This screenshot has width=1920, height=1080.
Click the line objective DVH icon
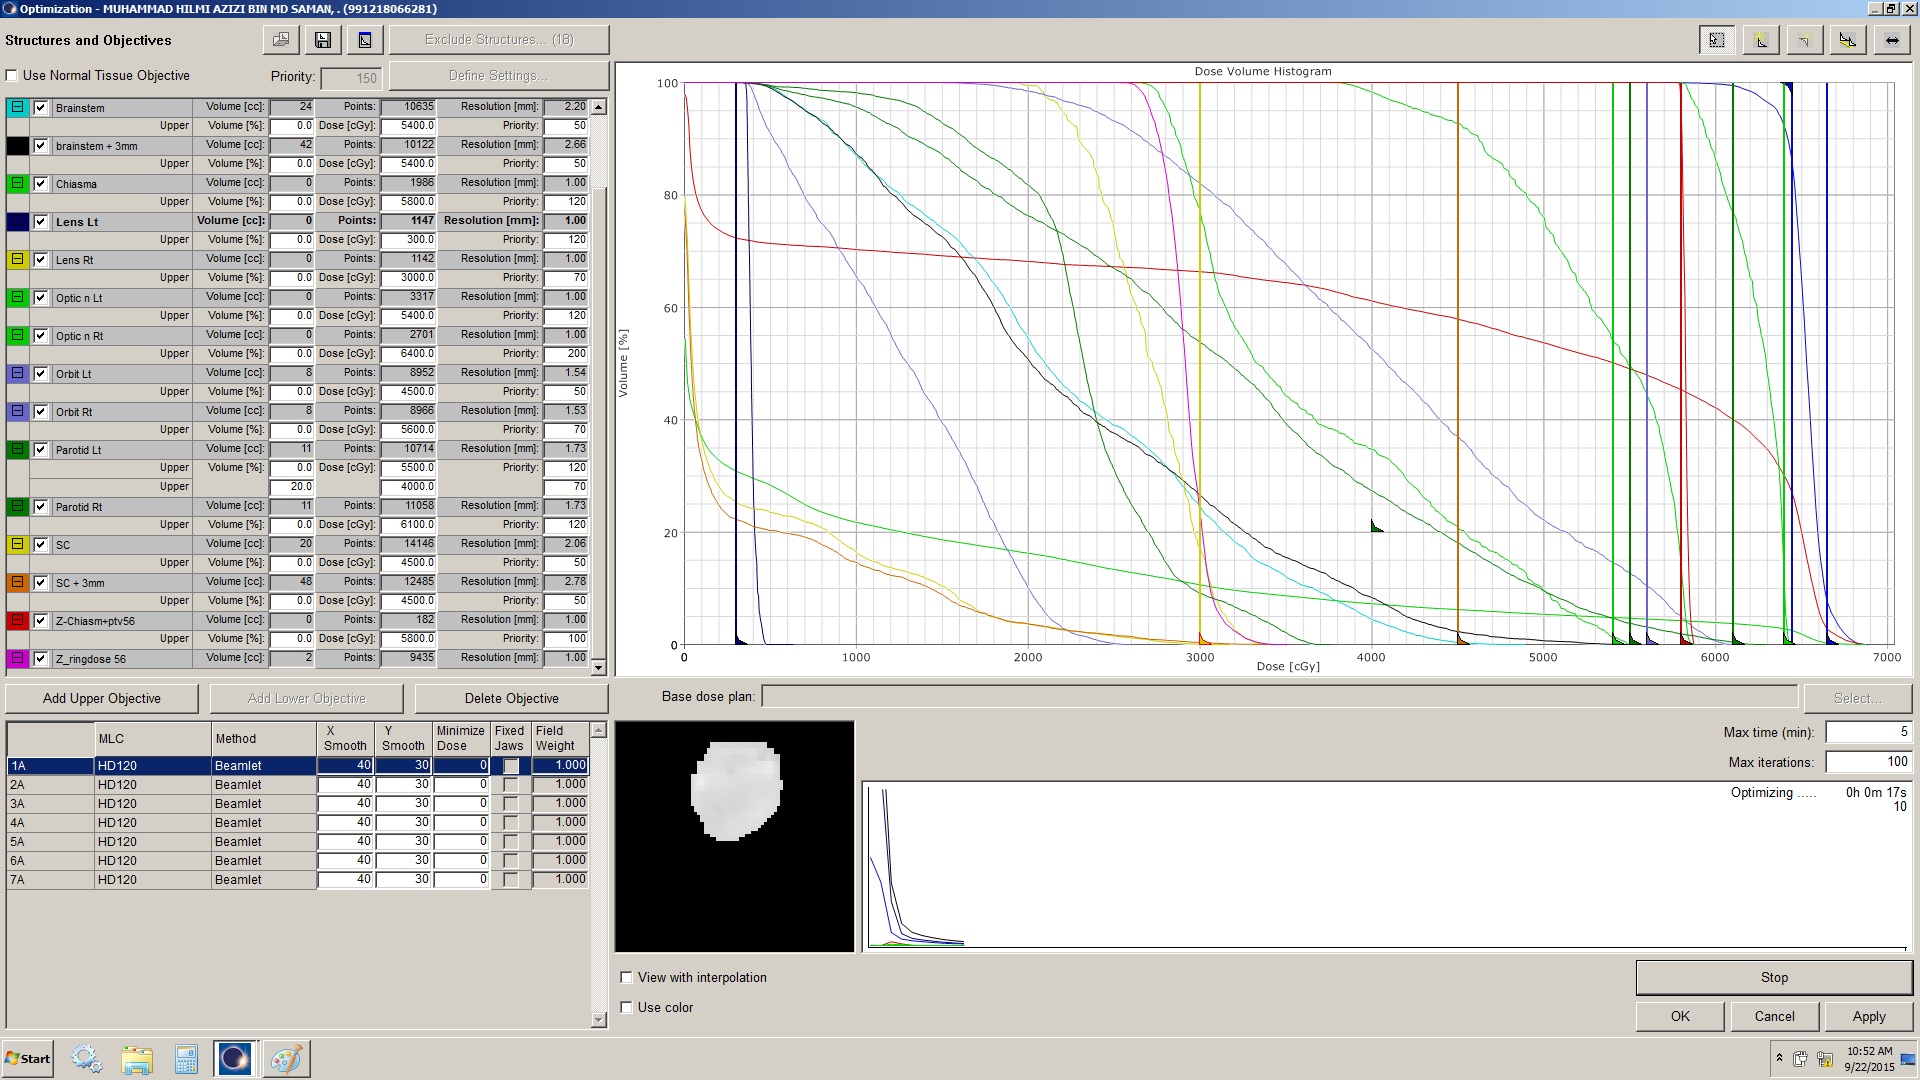[1848, 40]
